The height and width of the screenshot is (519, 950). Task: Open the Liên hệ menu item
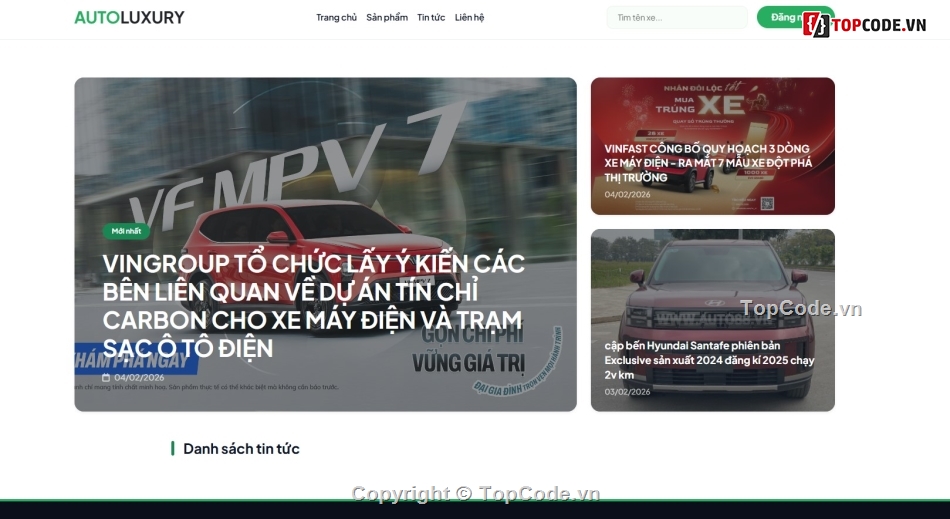470,18
